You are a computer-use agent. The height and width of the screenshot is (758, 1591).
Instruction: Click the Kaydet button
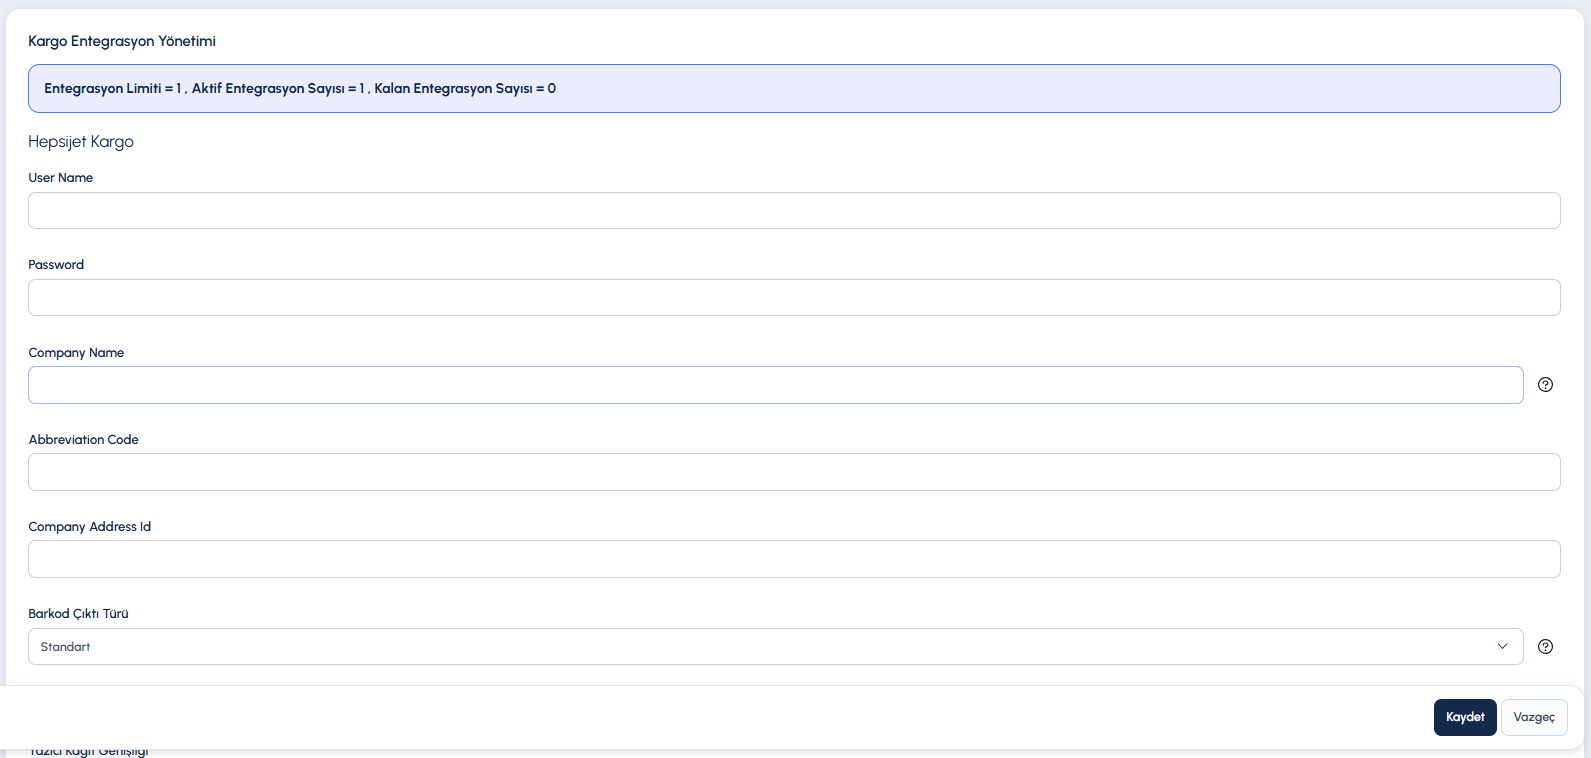coord(1465,717)
